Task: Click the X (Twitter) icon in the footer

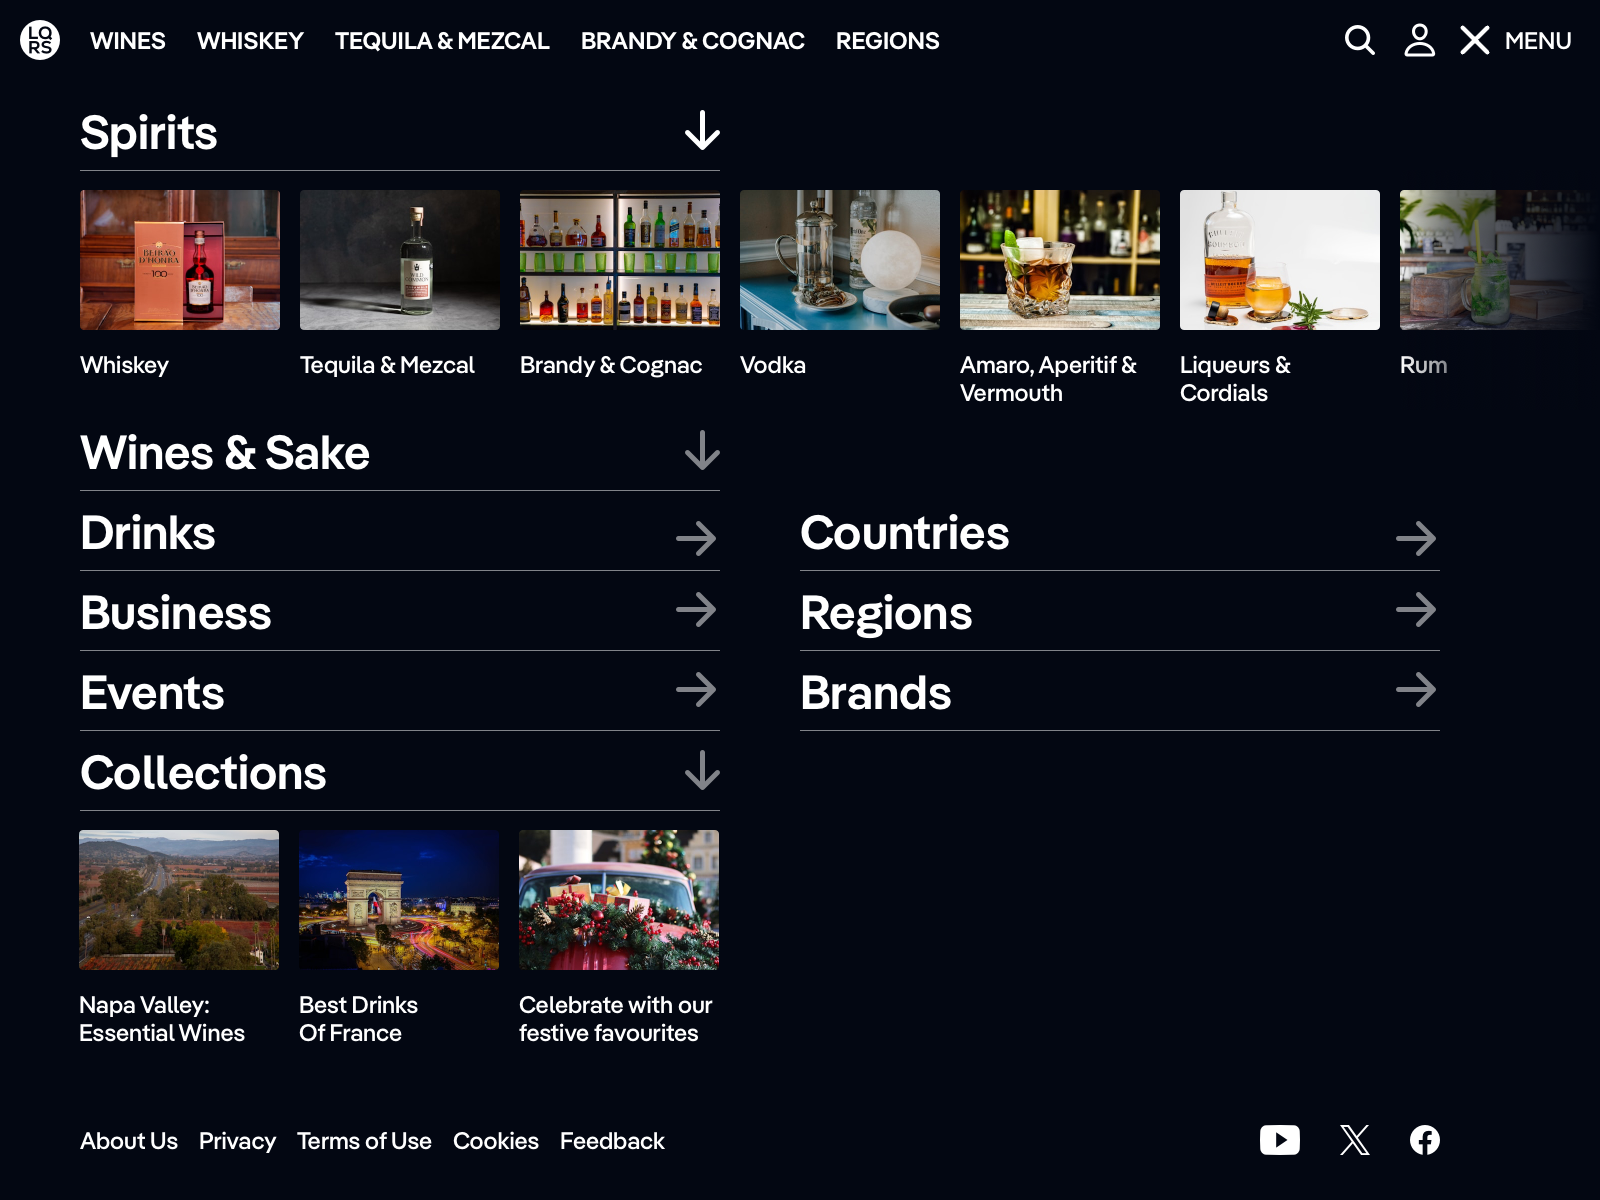Action: tap(1354, 1140)
